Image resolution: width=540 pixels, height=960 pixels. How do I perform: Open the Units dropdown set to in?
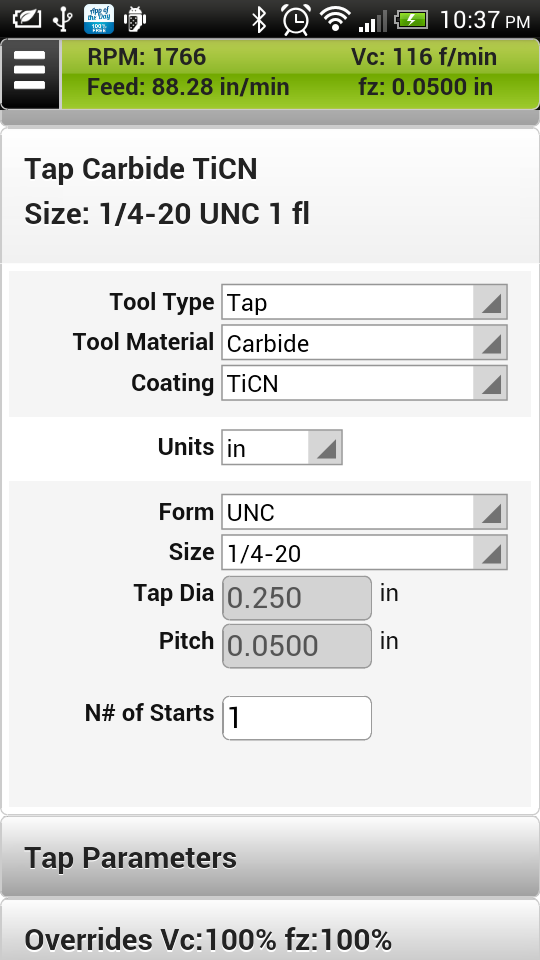[x=282, y=447]
